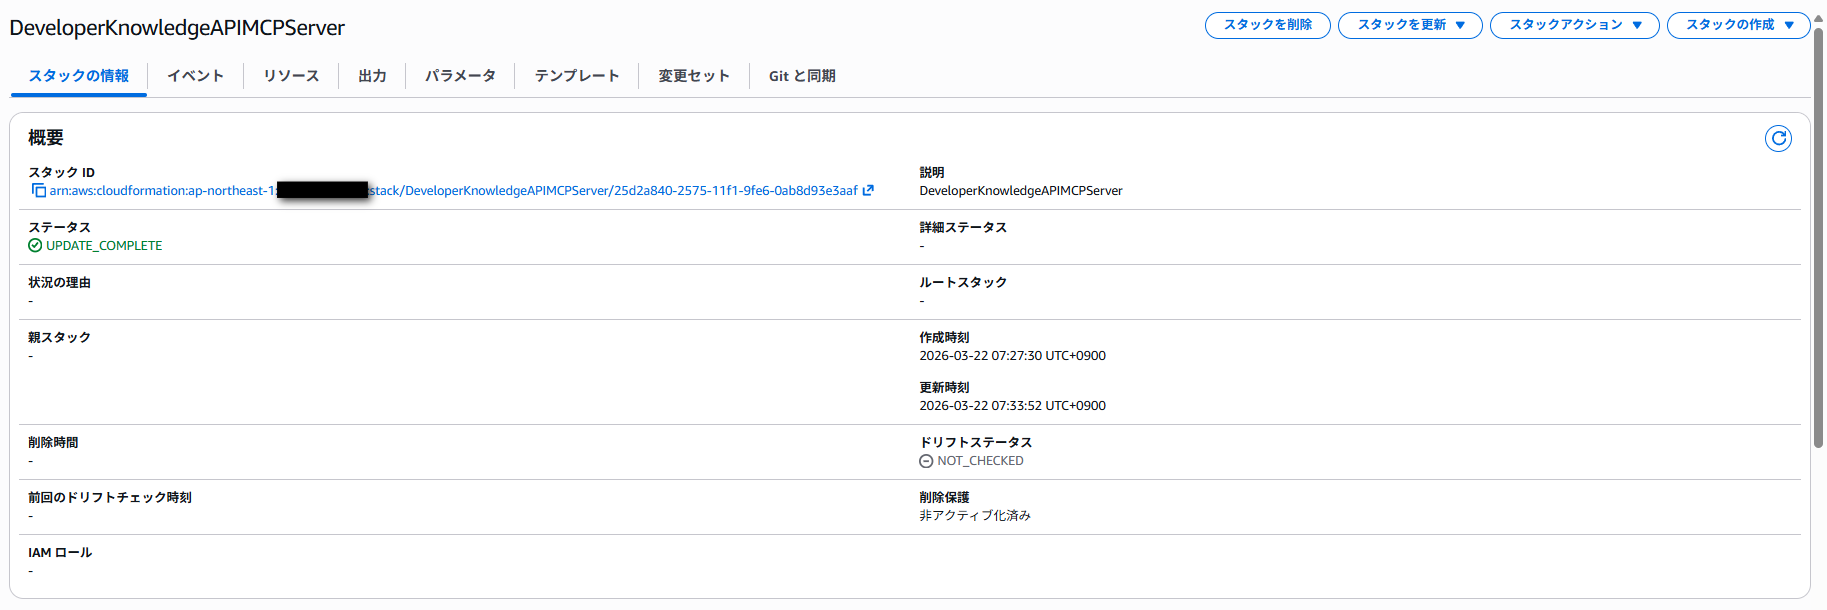Click the NOT_CHECKED drift status icon
The width and height of the screenshot is (1827, 610).
coord(926,461)
